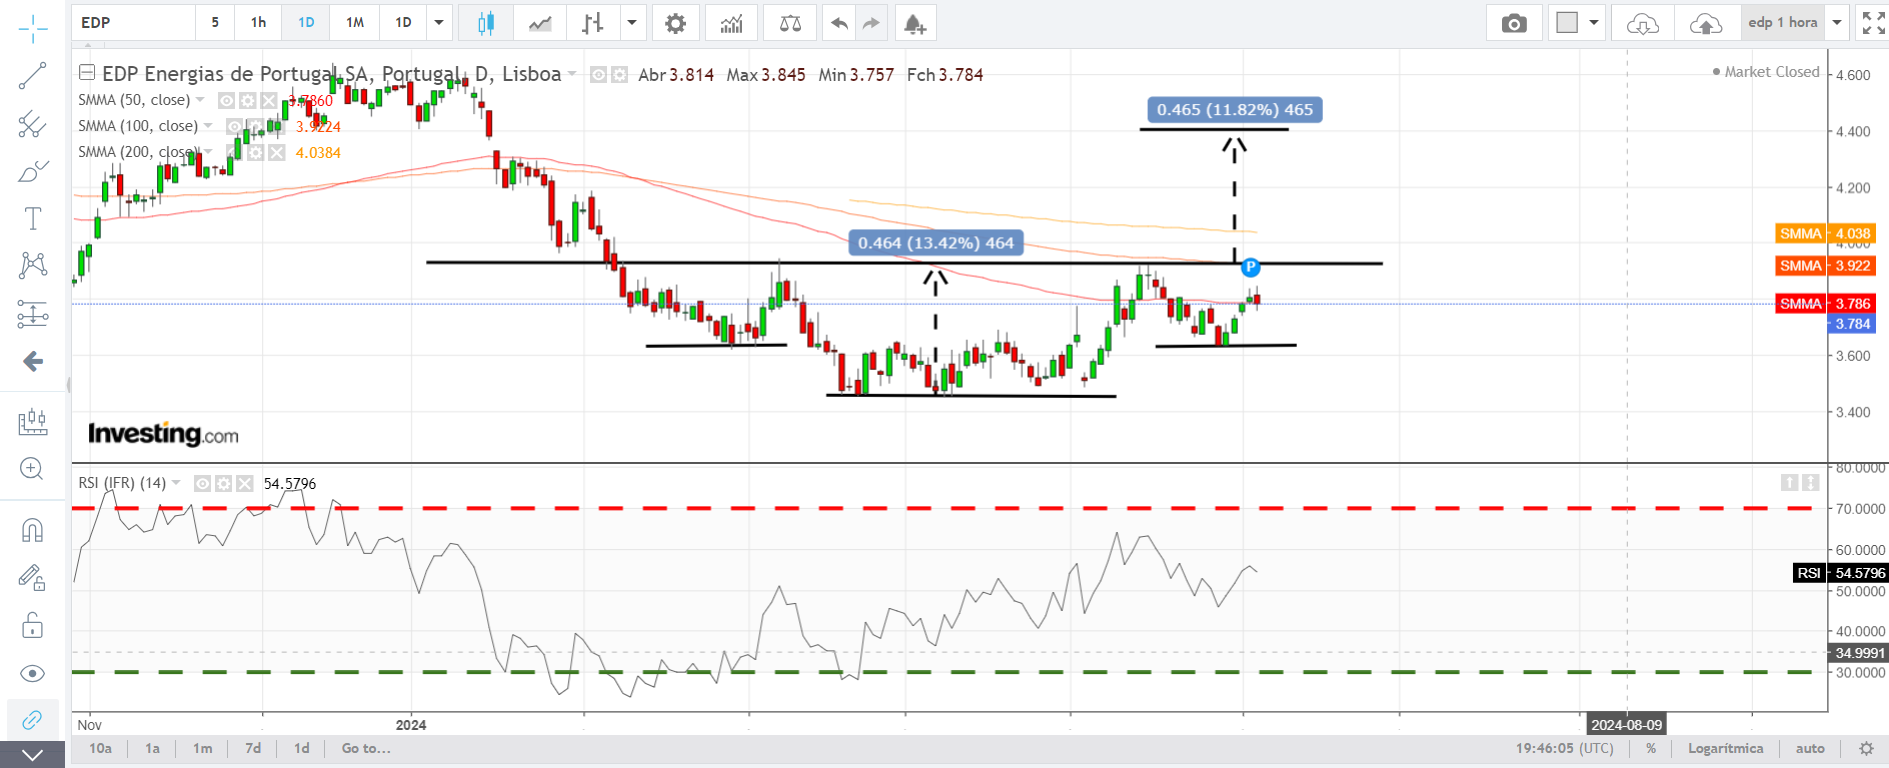Redo the chart action
This screenshot has width=1889, height=768.
871,23
